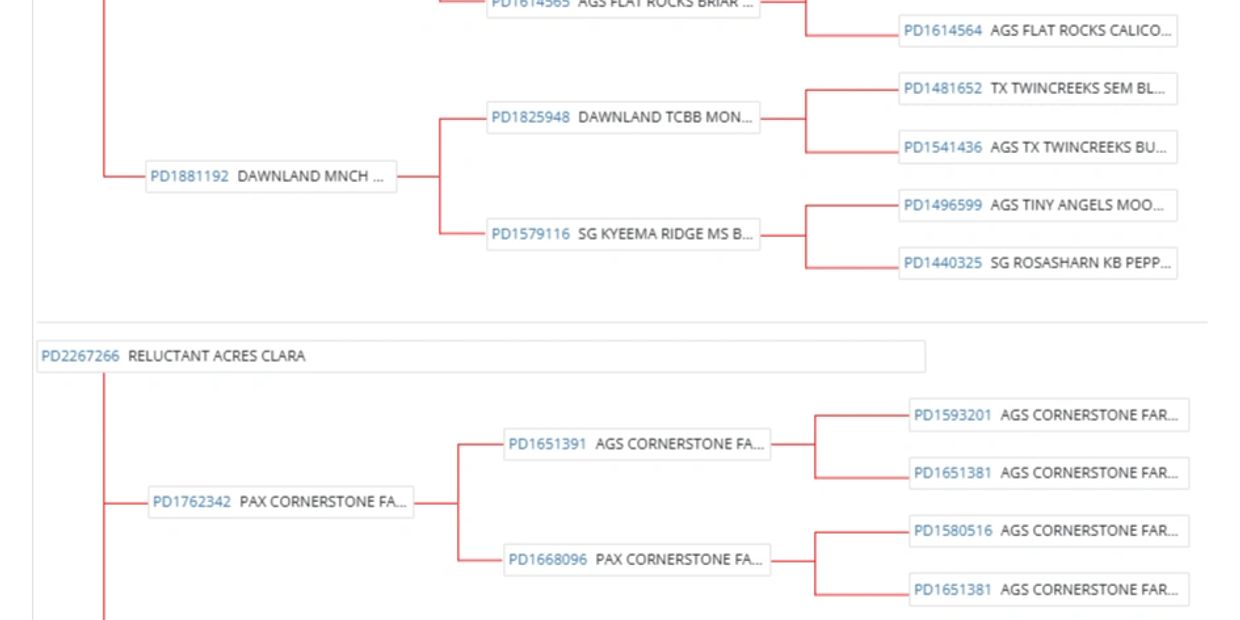The height and width of the screenshot is (620, 1240).
Task: Open the PD1668096 PAX Cornerstone link
Action: (547, 560)
